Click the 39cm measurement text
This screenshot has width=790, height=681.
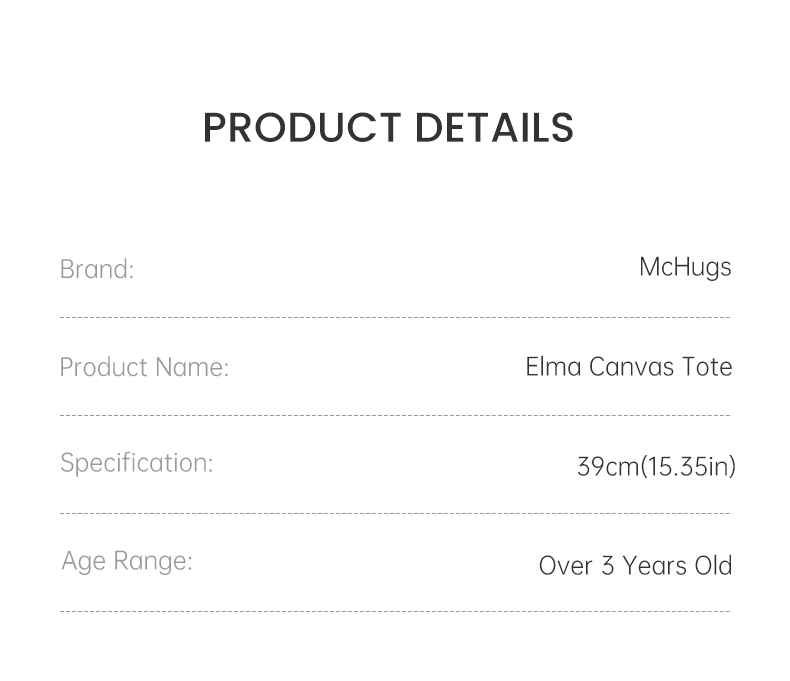[607, 466]
